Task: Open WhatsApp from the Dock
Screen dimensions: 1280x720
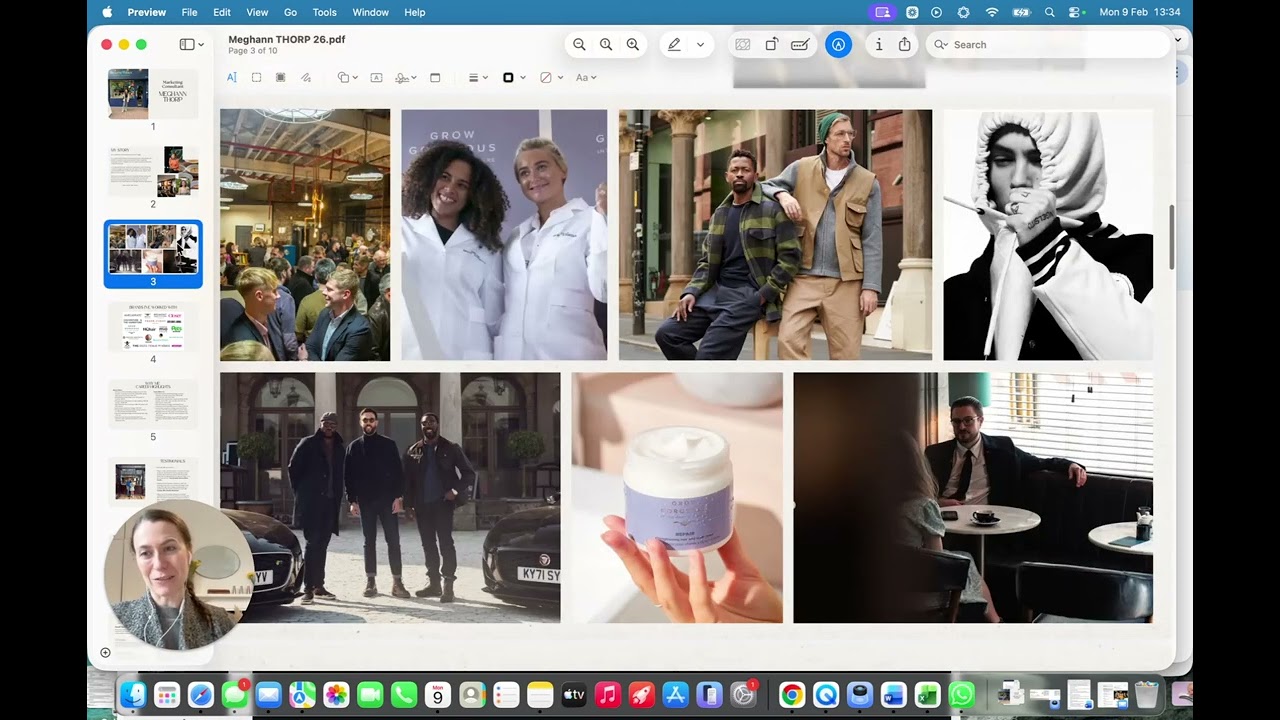Action: (x=961, y=694)
